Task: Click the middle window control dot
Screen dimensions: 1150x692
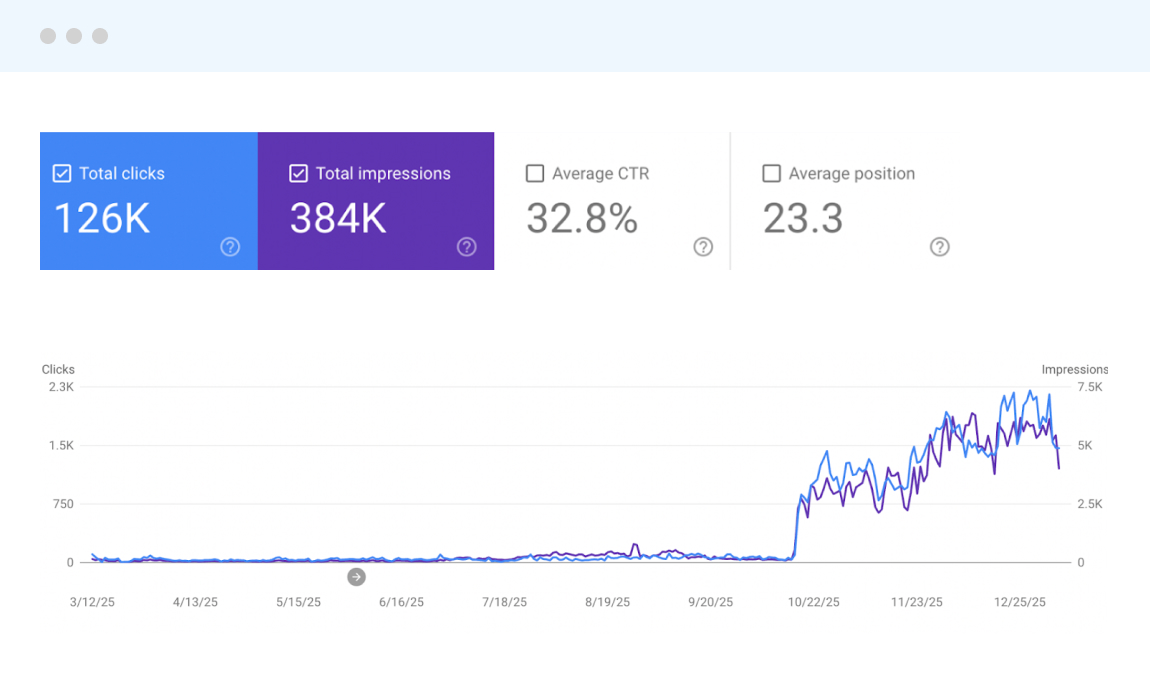Action: tap(73, 36)
